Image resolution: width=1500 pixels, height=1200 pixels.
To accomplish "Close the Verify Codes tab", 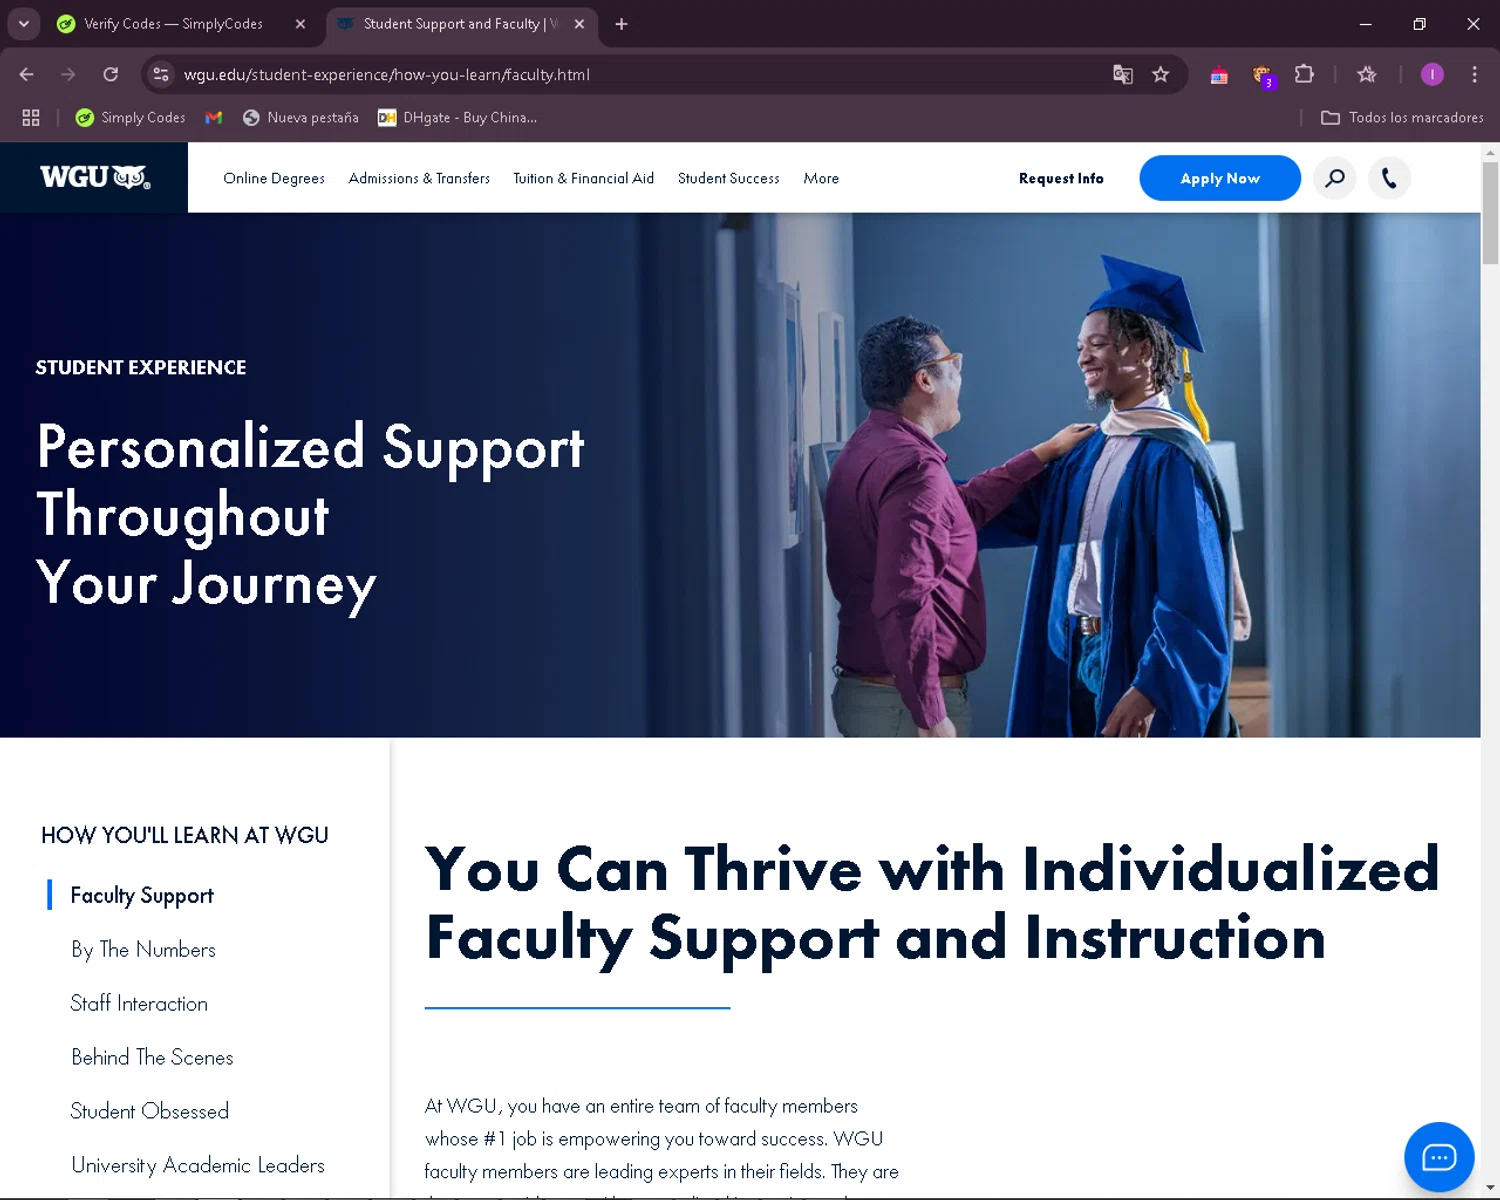I will click(x=300, y=24).
